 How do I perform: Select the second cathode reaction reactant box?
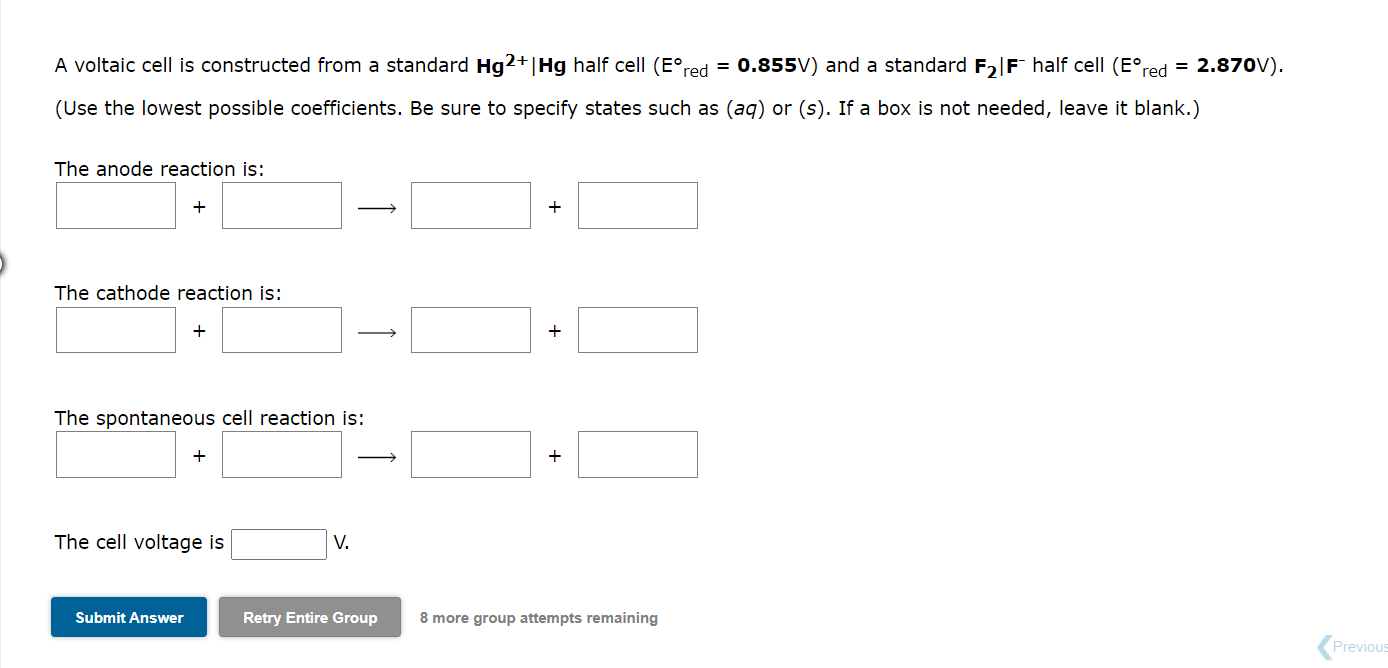pos(282,330)
